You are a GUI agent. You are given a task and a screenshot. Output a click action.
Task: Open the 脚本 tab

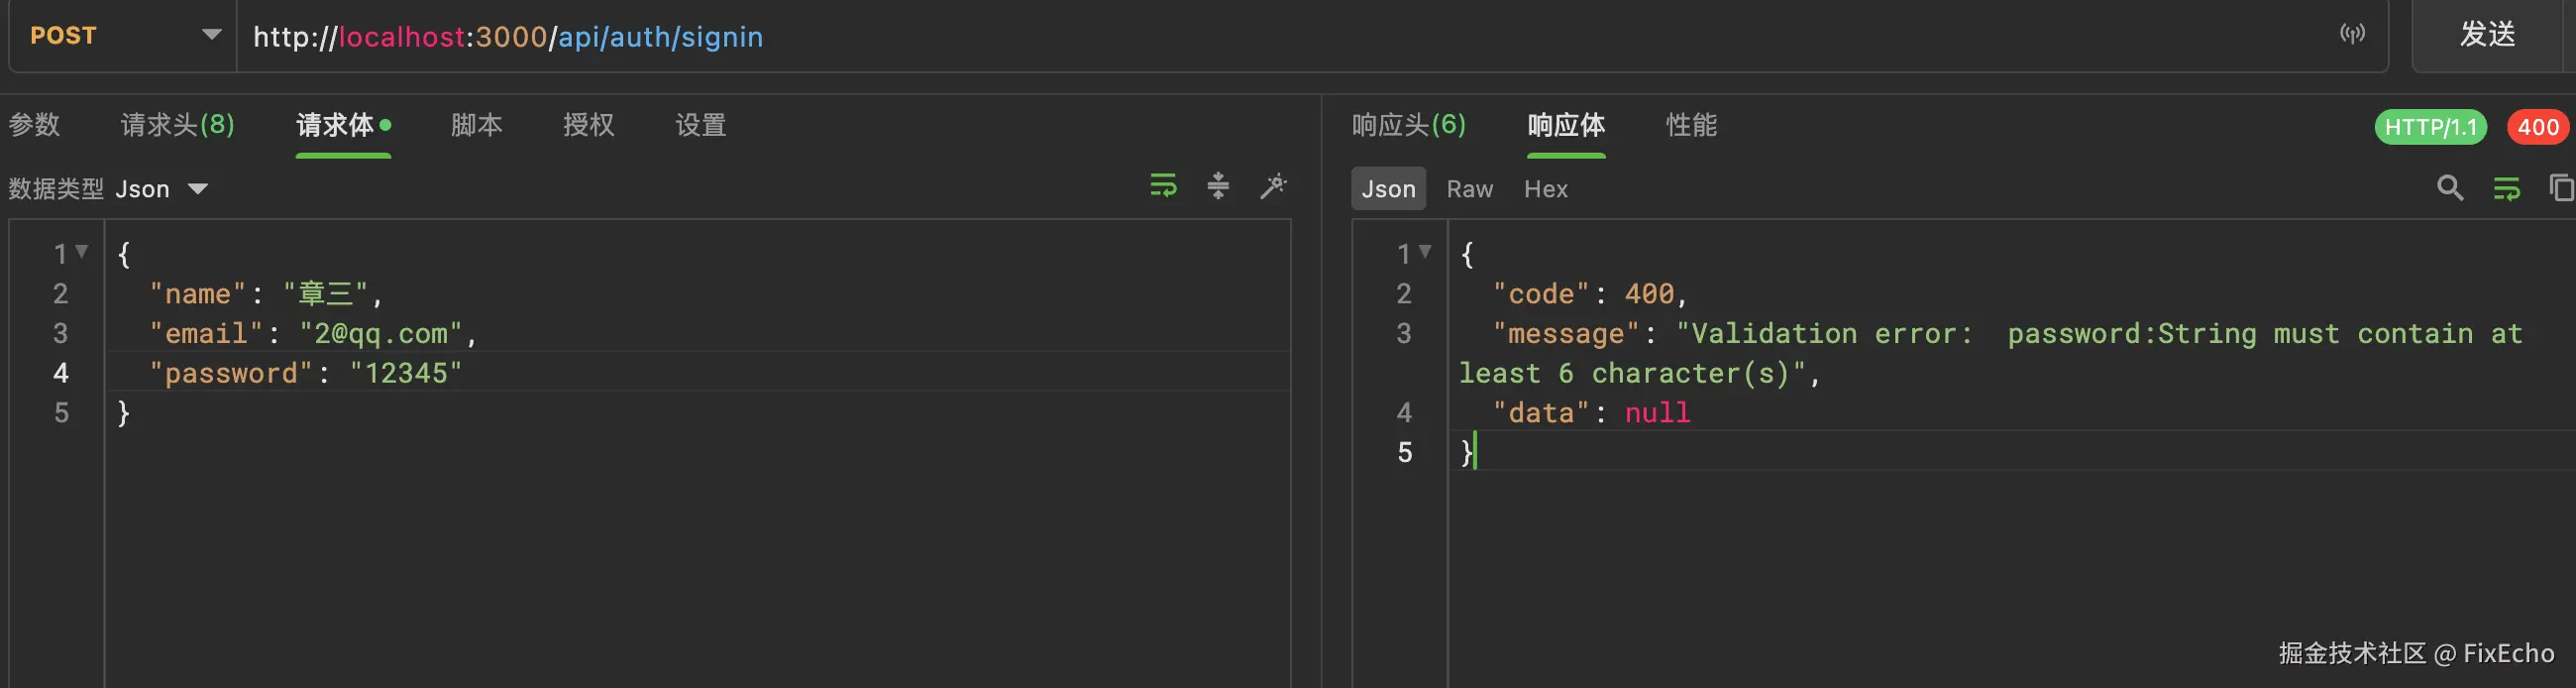click(x=476, y=125)
